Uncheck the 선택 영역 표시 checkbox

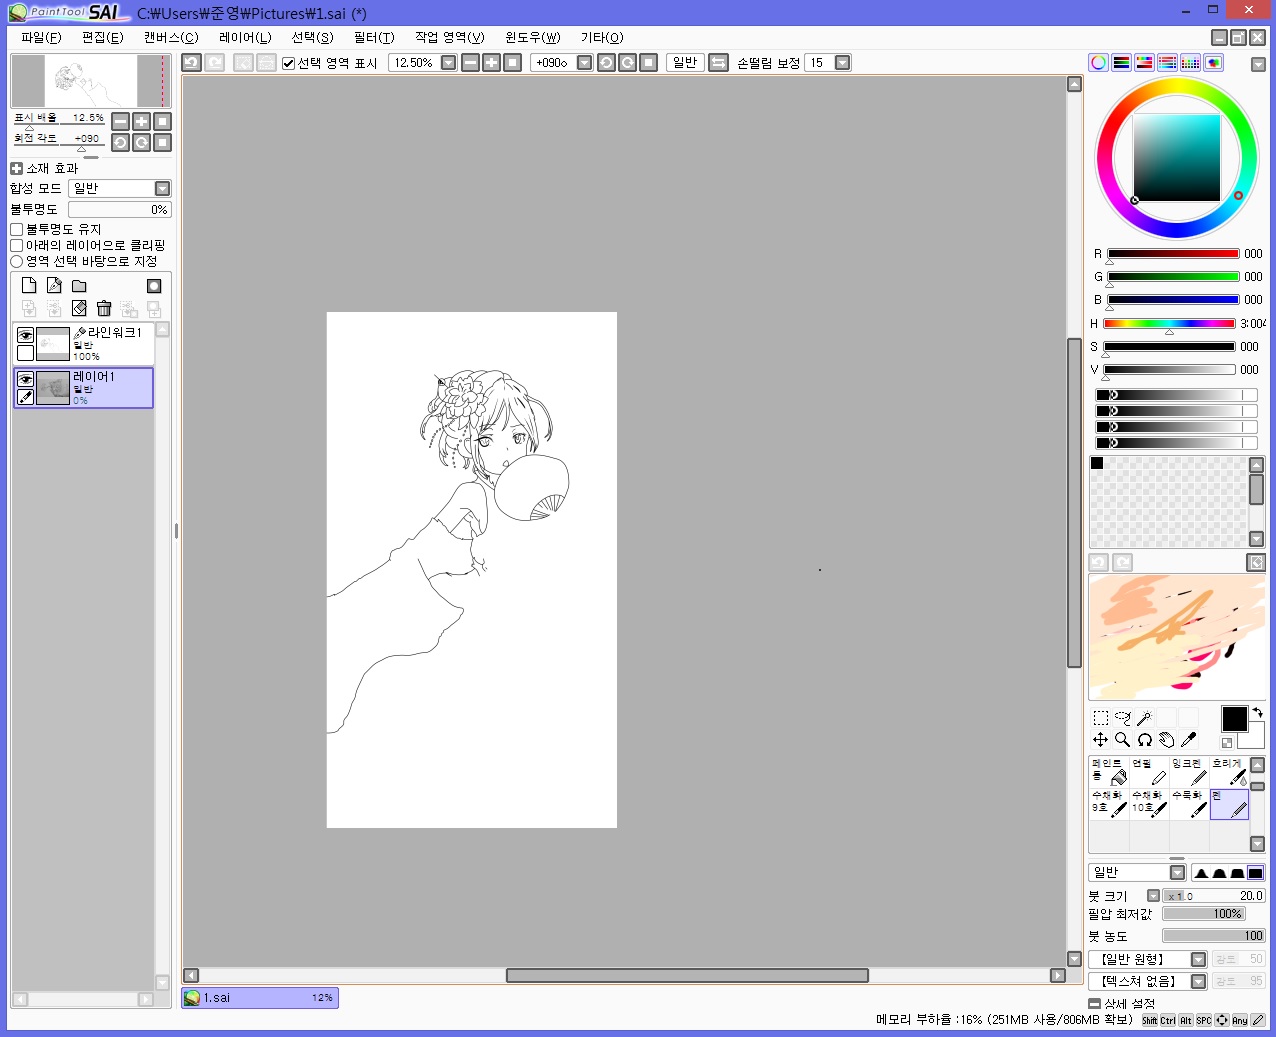[289, 63]
